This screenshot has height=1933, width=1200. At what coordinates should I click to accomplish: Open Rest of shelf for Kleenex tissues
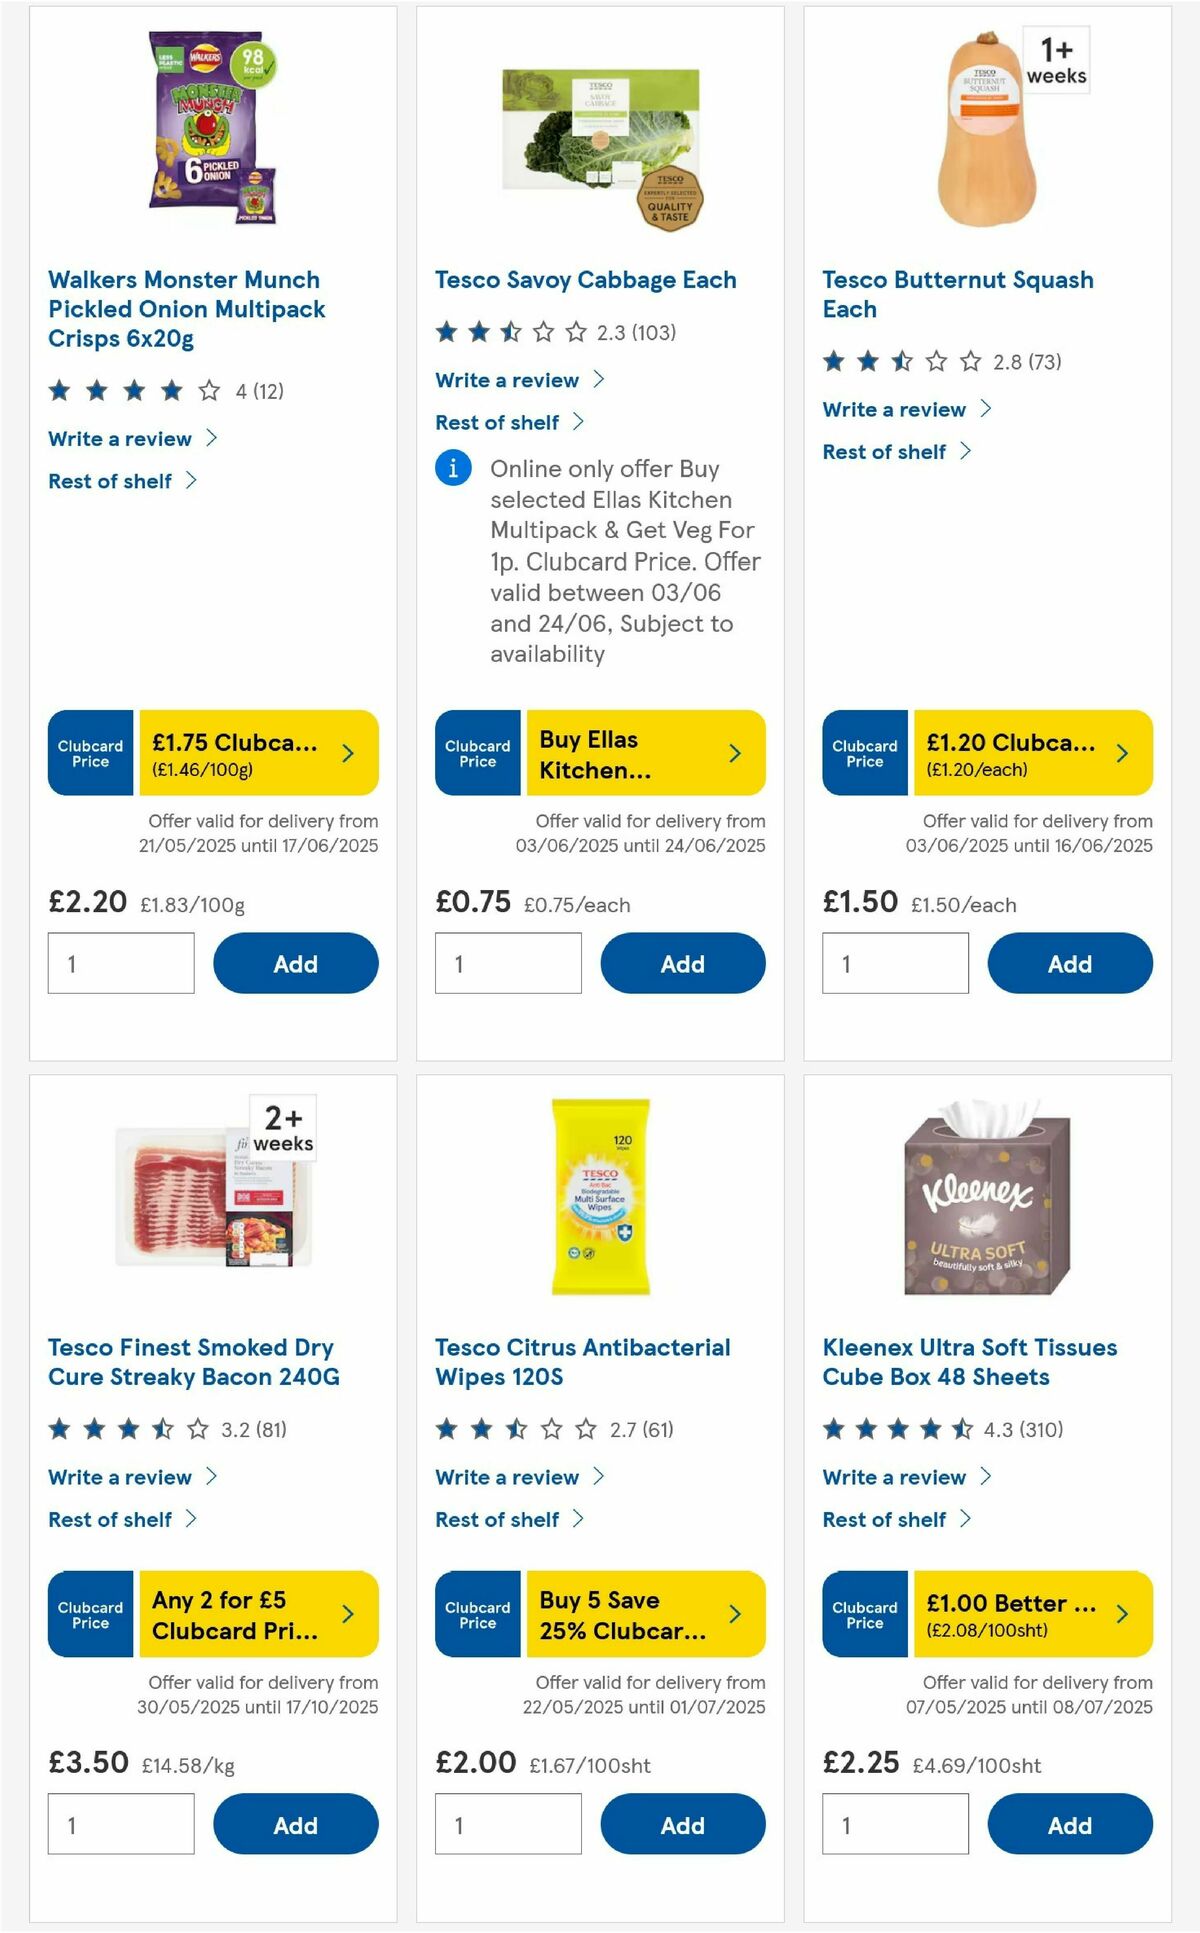coord(888,1519)
